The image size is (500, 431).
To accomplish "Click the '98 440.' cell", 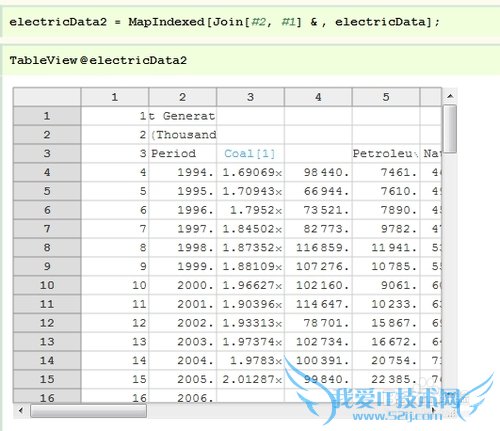I will click(x=318, y=172).
